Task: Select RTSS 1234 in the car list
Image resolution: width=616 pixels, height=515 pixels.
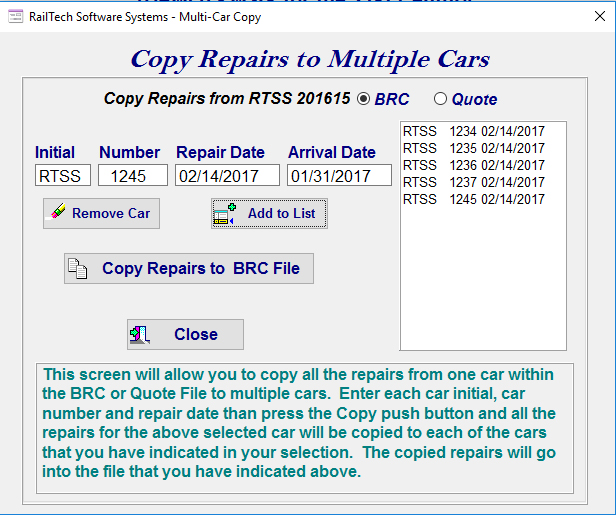Action: [473, 131]
